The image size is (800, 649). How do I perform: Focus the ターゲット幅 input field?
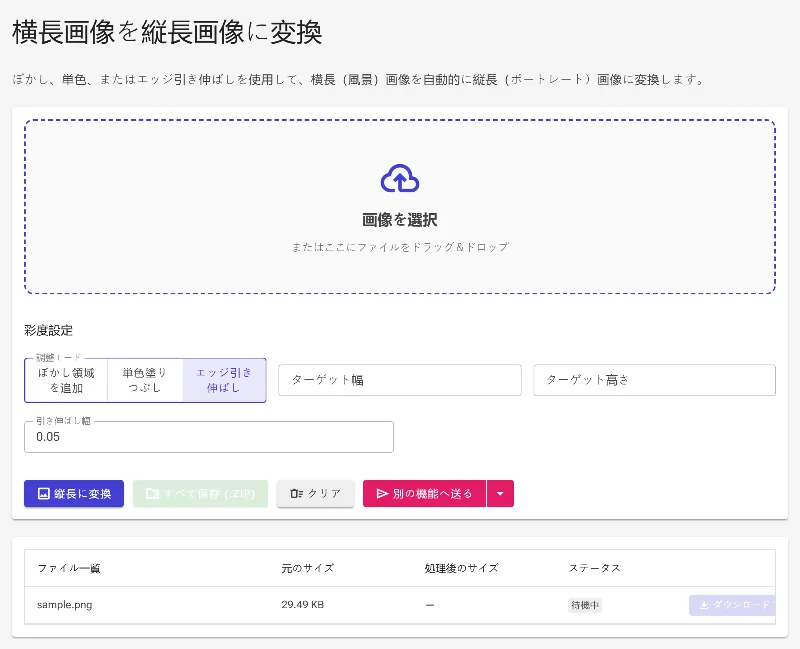(x=399, y=380)
